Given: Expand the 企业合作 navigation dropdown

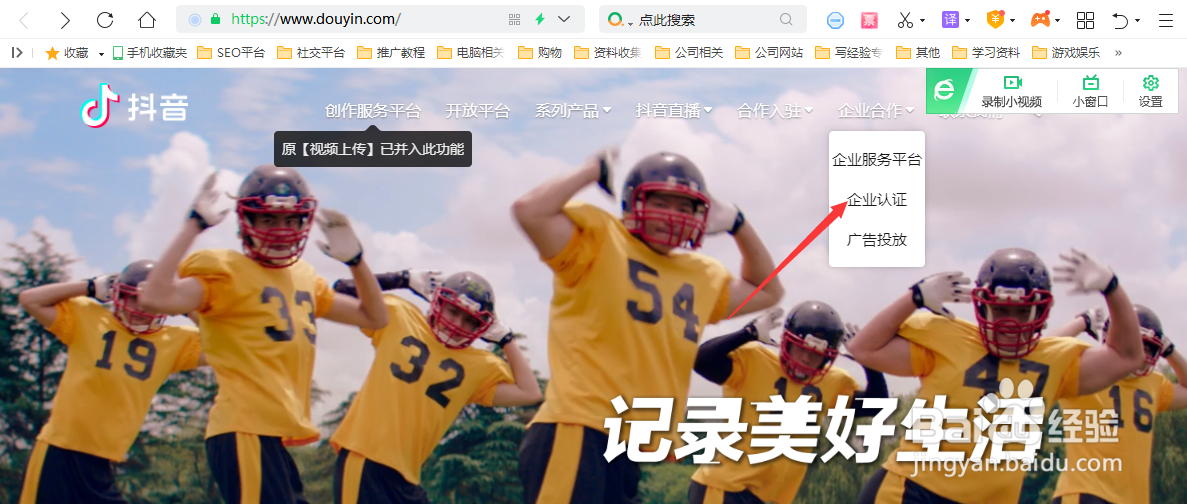Looking at the screenshot, I should [x=876, y=110].
